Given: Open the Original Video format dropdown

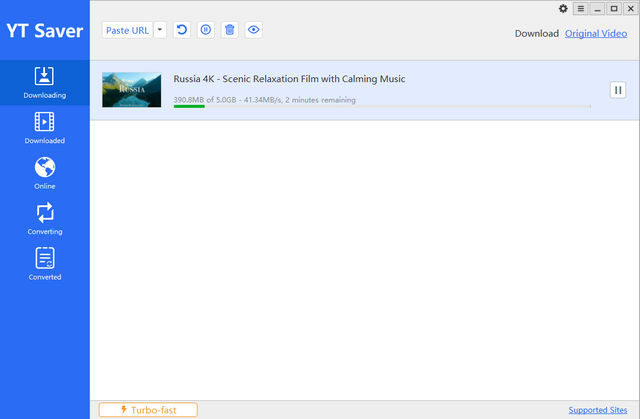Looking at the screenshot, I should pos(596,33).
